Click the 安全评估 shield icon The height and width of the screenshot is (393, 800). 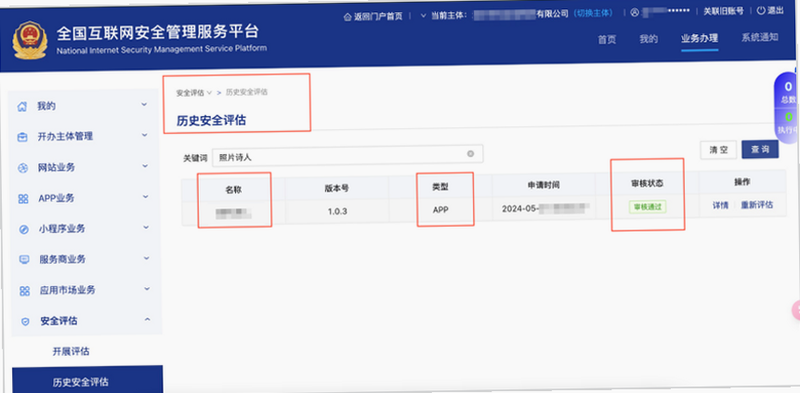tap(25, 322)
